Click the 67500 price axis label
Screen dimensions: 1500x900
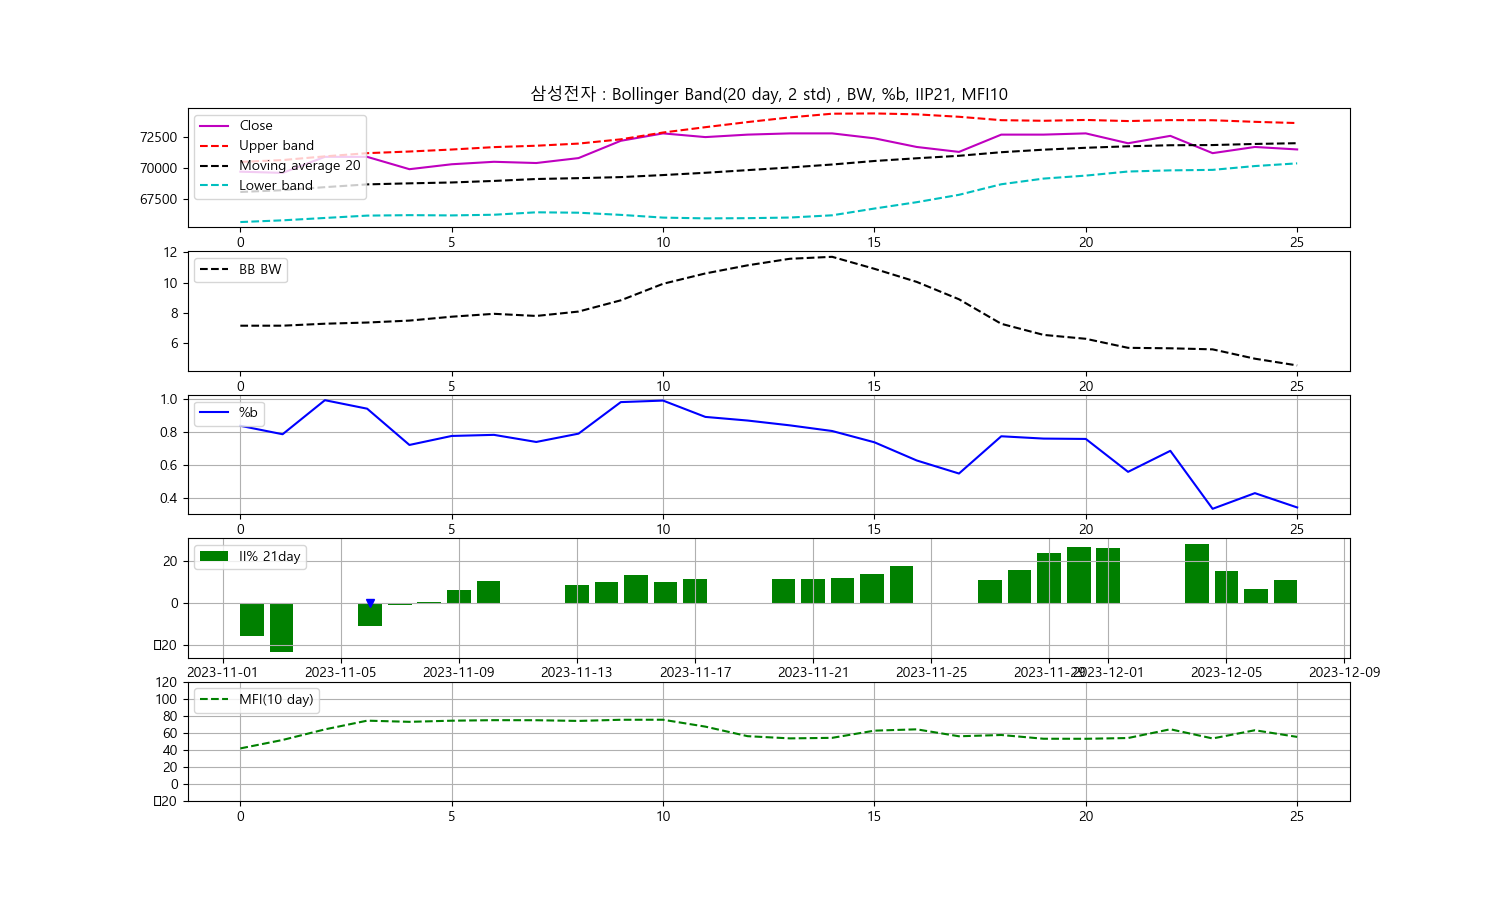(x=158, y=200)
